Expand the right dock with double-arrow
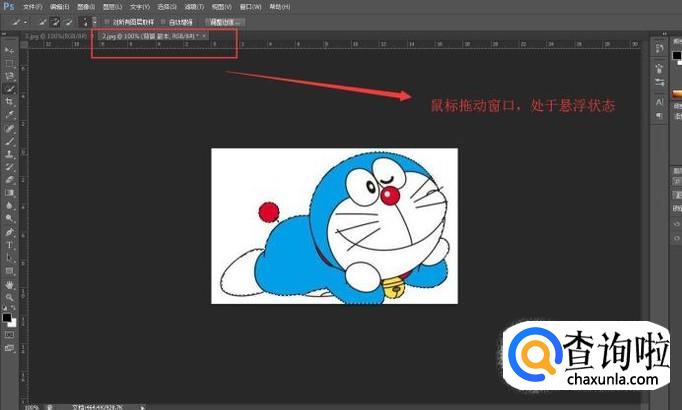 point(664,34)
